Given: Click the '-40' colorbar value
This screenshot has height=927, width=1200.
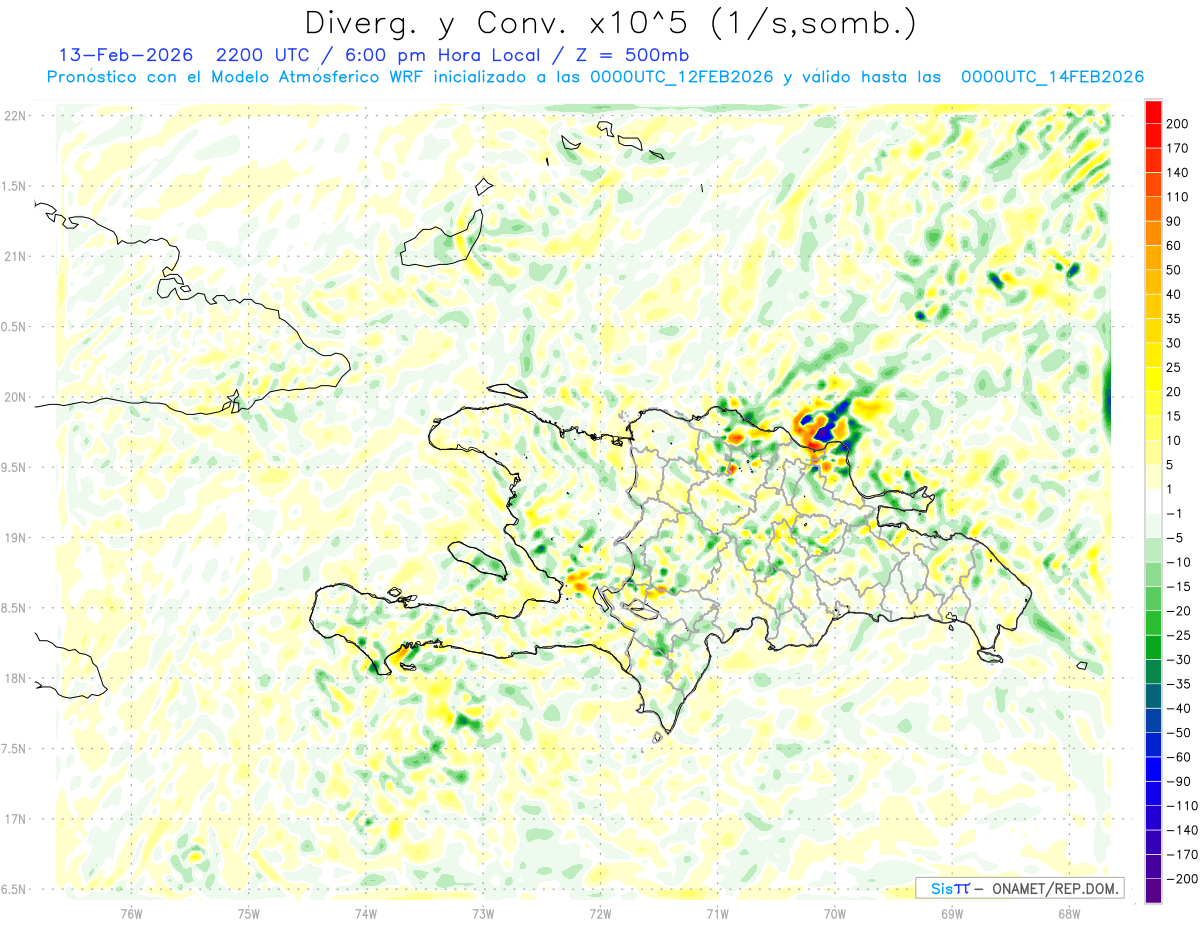Looking at the screenshot, I should tap(1178, 709).
